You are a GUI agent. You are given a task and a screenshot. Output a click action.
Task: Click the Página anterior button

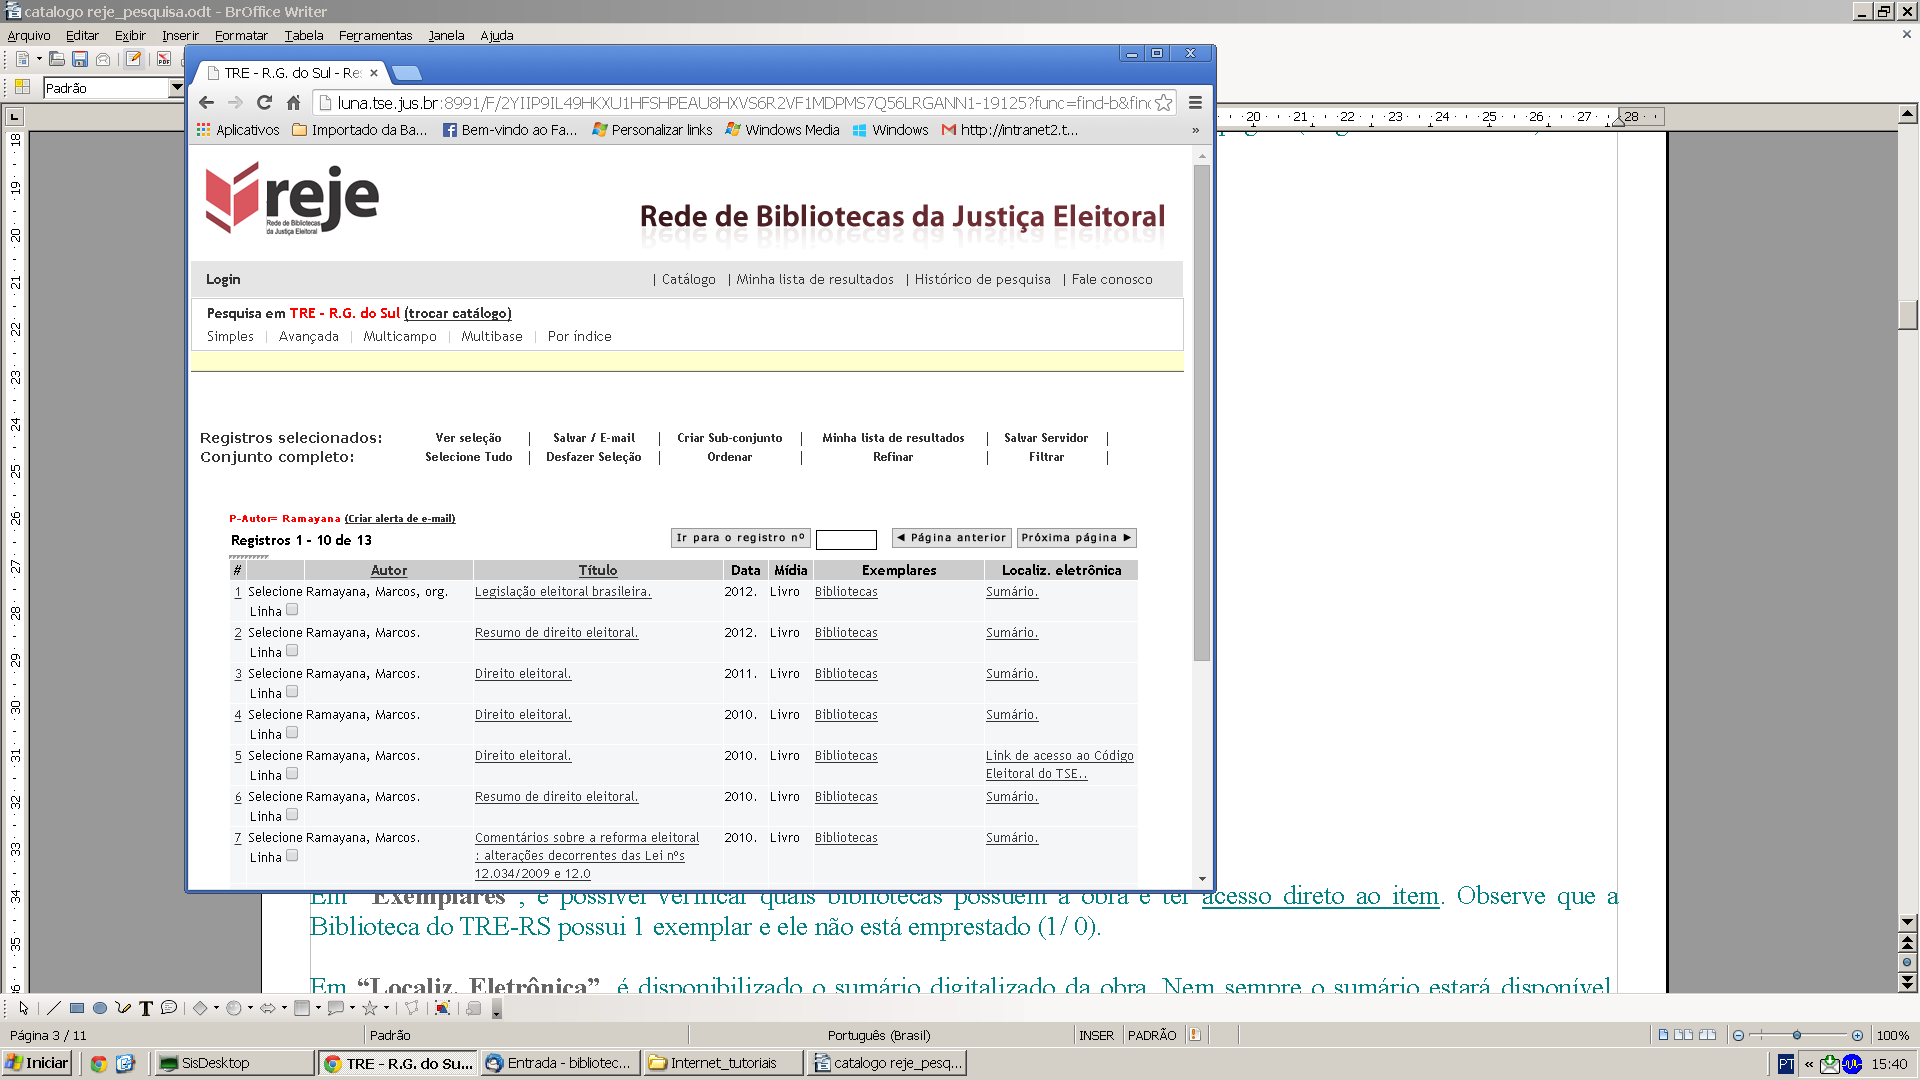point(951,538)
